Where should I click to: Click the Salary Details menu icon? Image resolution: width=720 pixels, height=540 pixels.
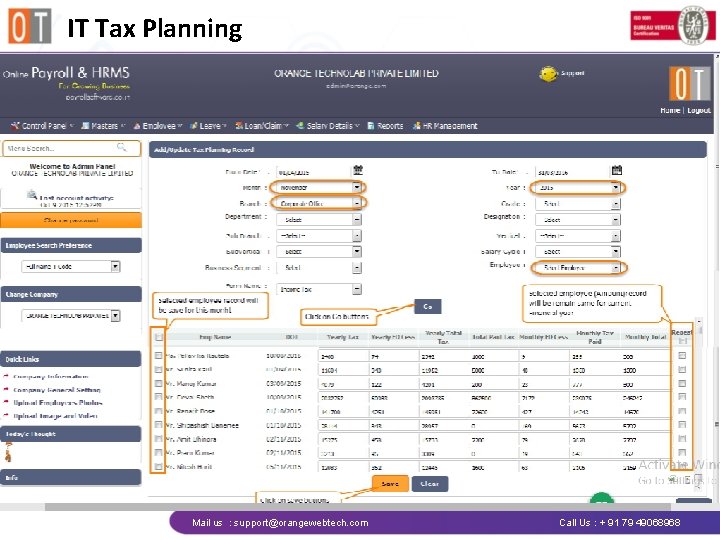point(300,125)
